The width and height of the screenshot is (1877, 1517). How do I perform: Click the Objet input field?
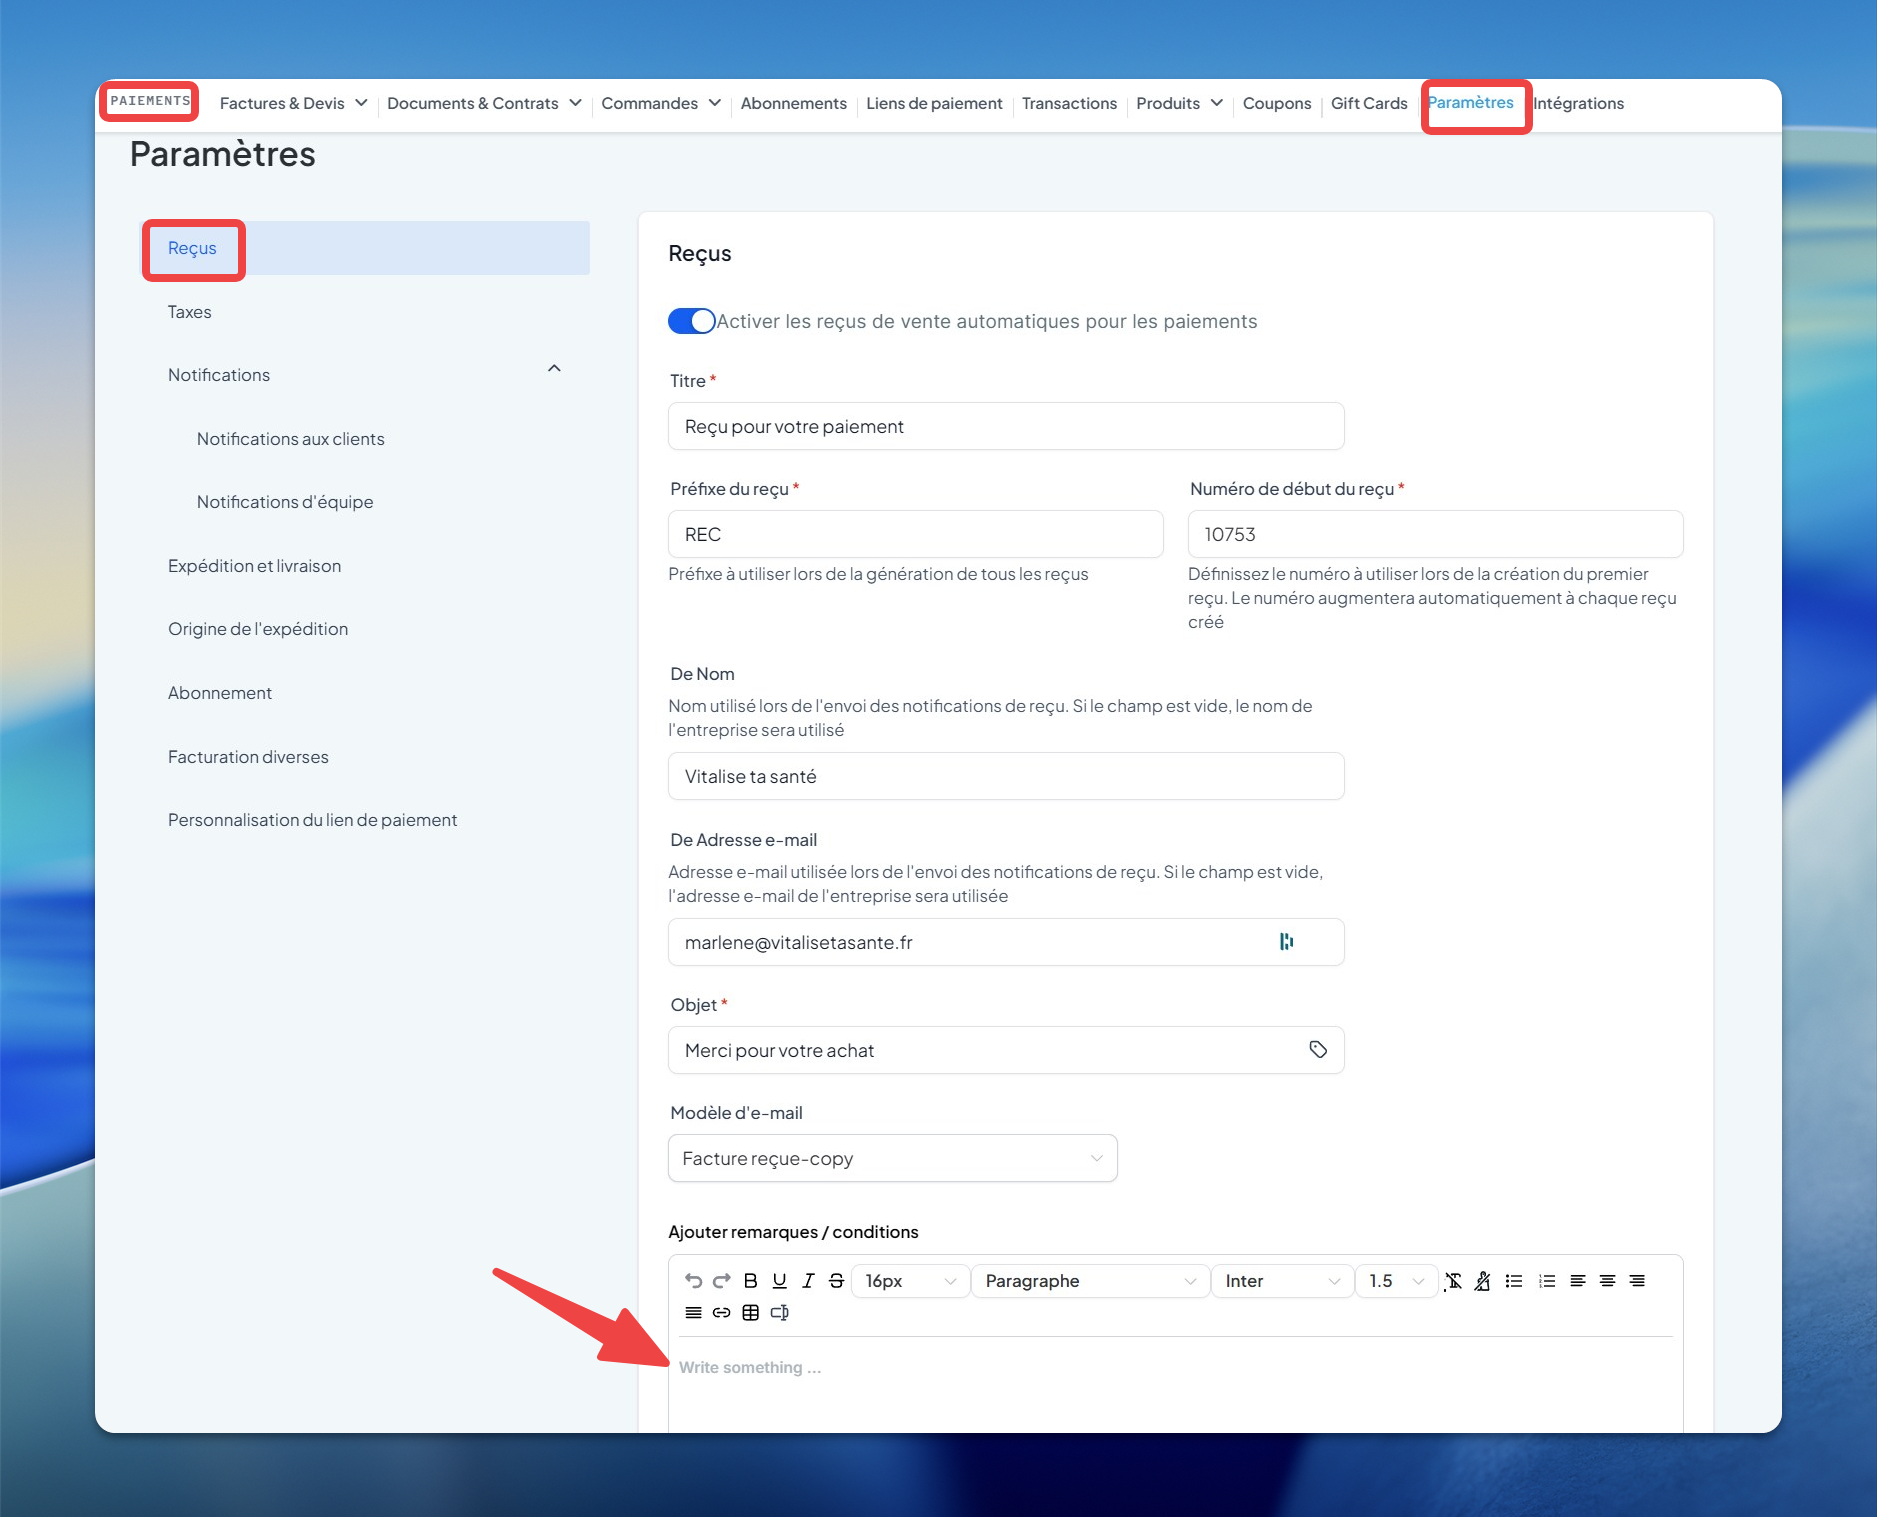1006,1050
